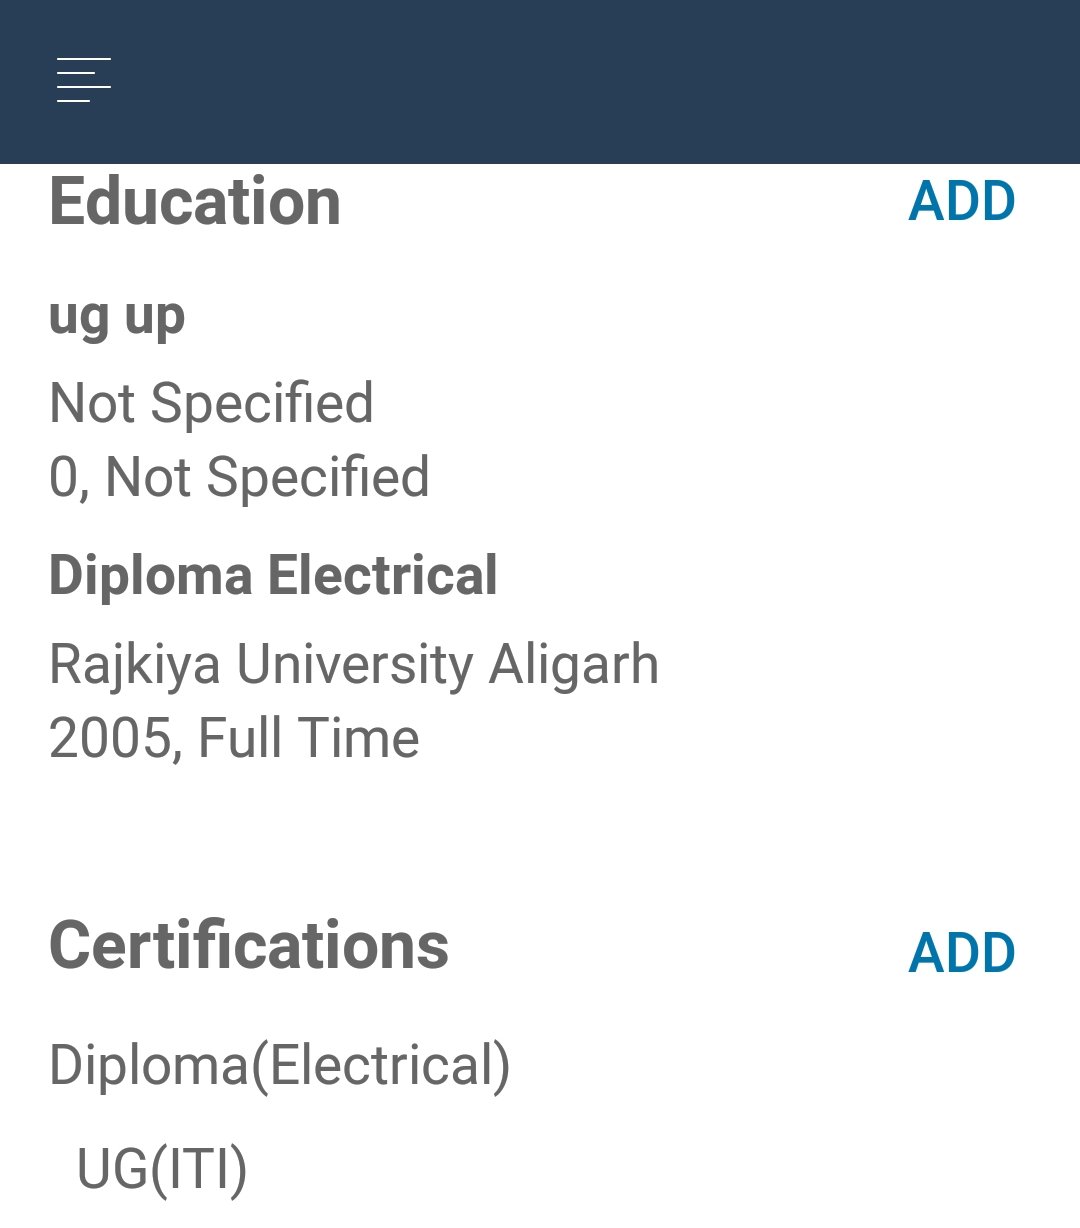Tap the word 'Electrical' in Diploma Electrical title
Viewport: 1080px width, 1228px height.
(x=382, y=576)
